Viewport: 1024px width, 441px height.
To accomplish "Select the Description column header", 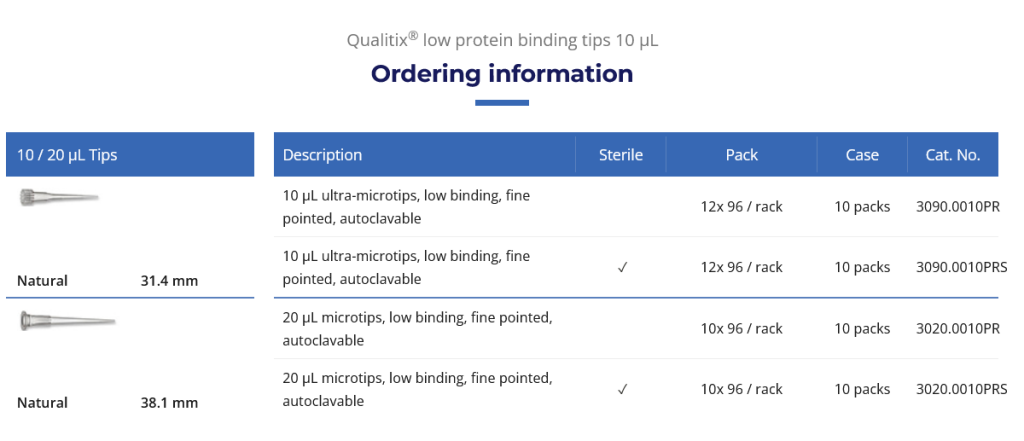I will [323, 155].
